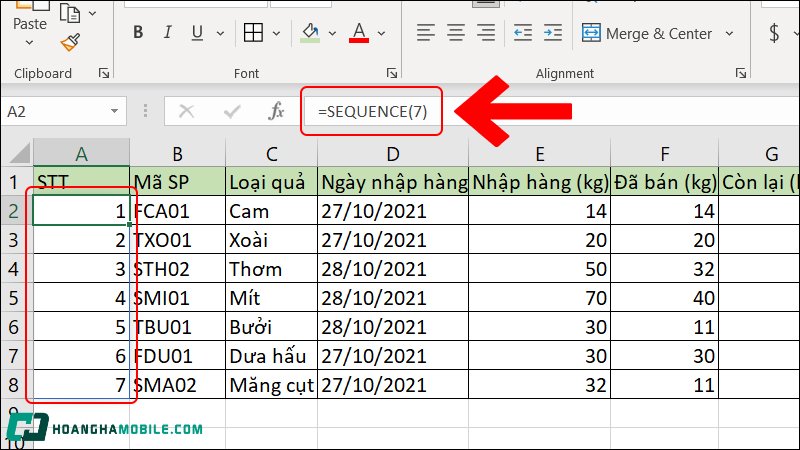800x450 pixels.
Task: Select column B header
Action: [177, 153]
